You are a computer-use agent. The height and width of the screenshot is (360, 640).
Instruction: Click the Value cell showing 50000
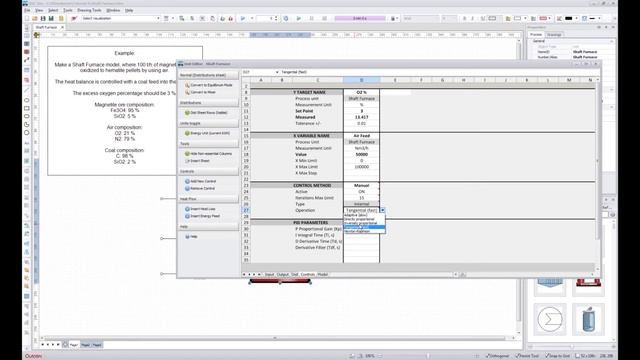361,154
